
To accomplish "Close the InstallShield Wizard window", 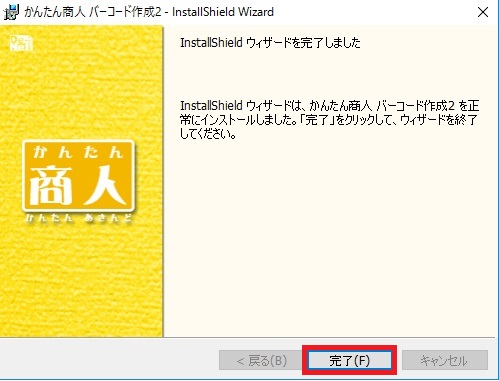I will [x=483, y=12].
